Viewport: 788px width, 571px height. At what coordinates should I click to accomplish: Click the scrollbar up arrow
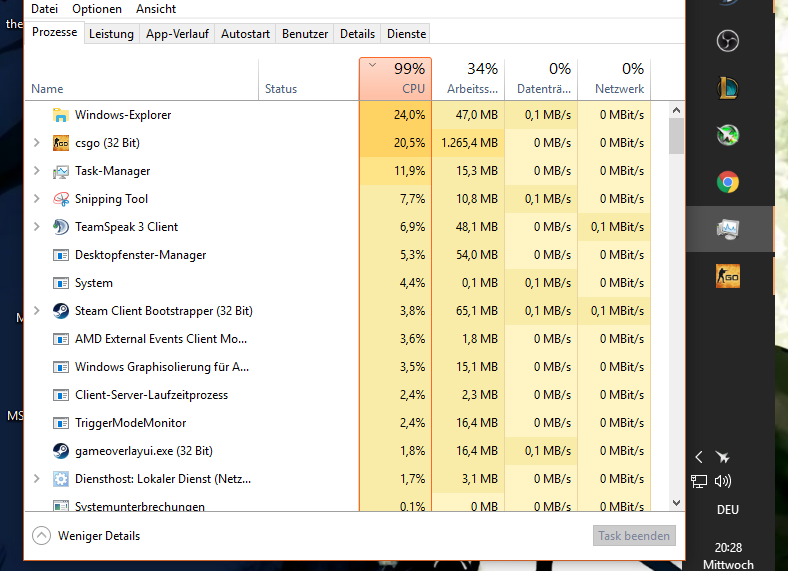(x=676, y=110)
